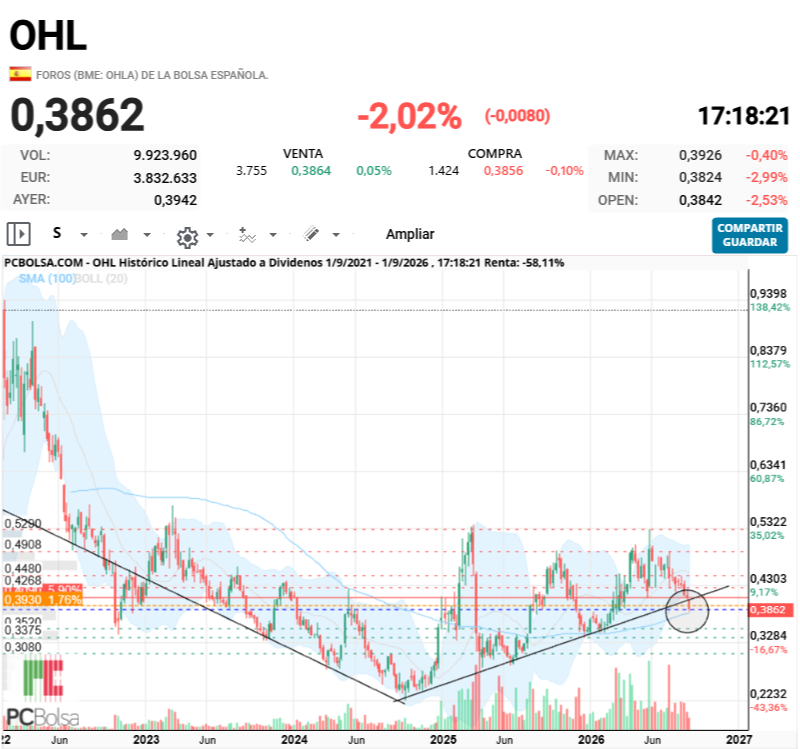Select the S weekly timeframe label
The image size is (800, 749).
point(57,234)
